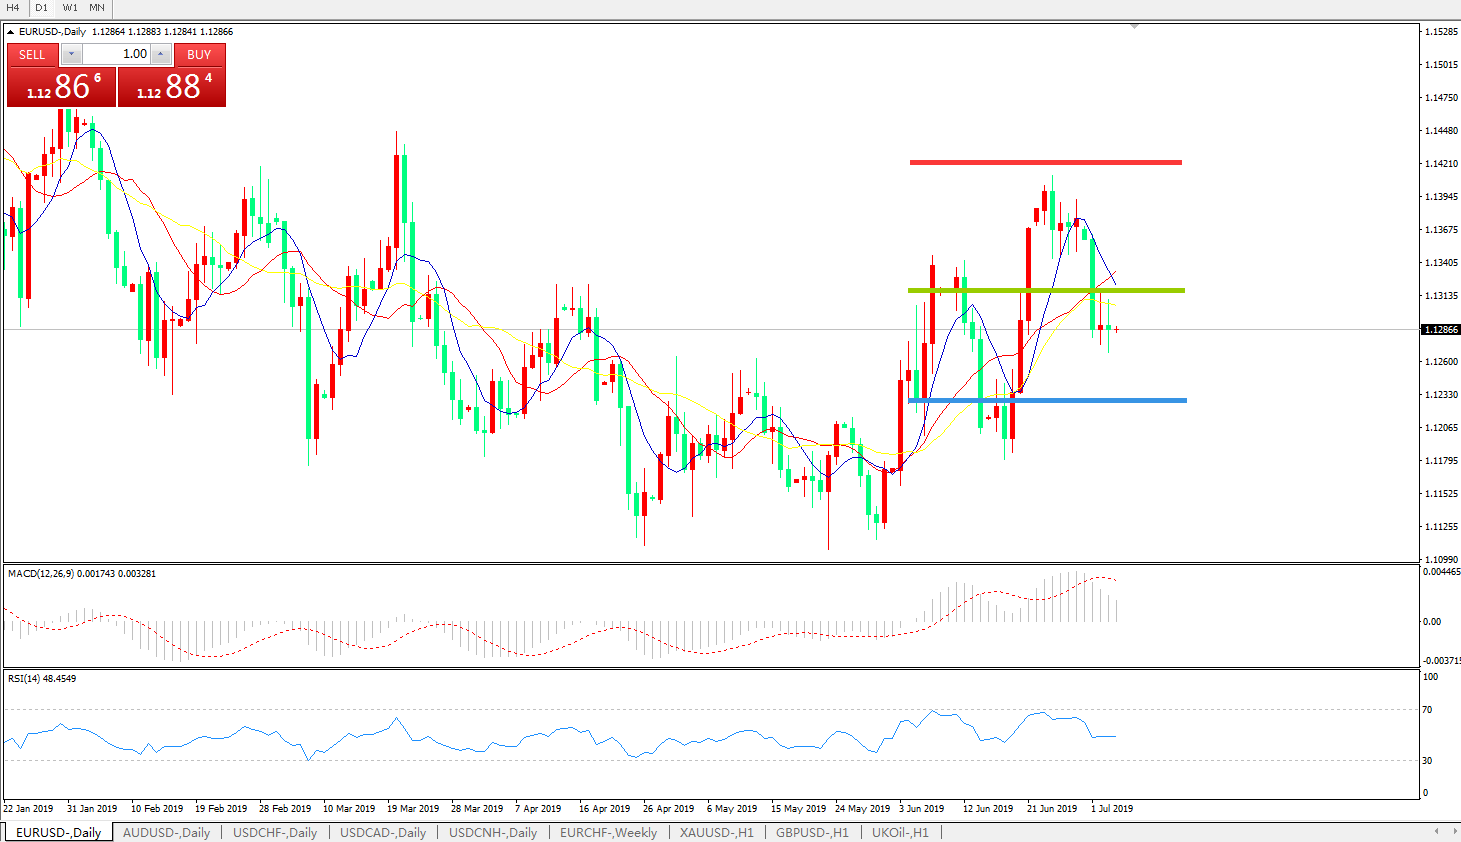Select the EURCHF-,Weekly chart tab
The image size is (1461, 842).
click(608, 832)
